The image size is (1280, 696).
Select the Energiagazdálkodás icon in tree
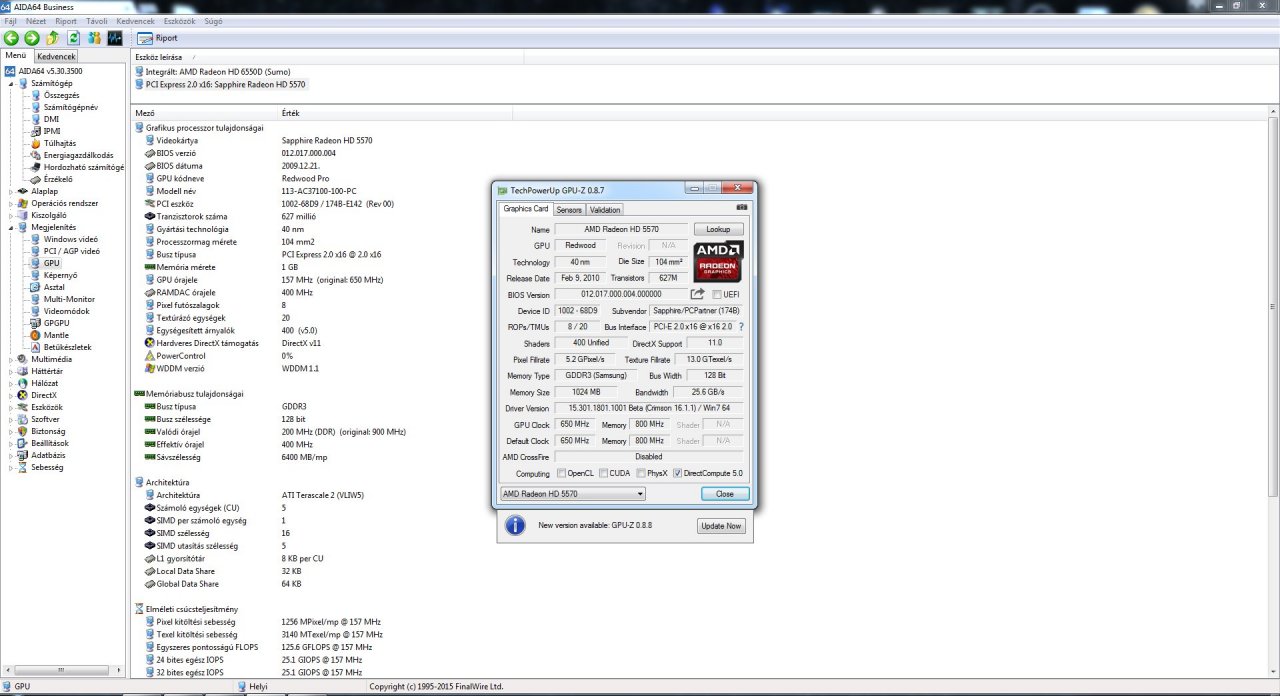pos(36,155)
